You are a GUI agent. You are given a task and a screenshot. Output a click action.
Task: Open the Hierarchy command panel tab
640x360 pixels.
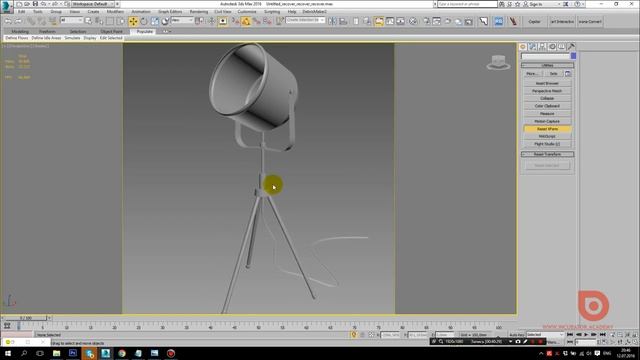coord(542,47)
